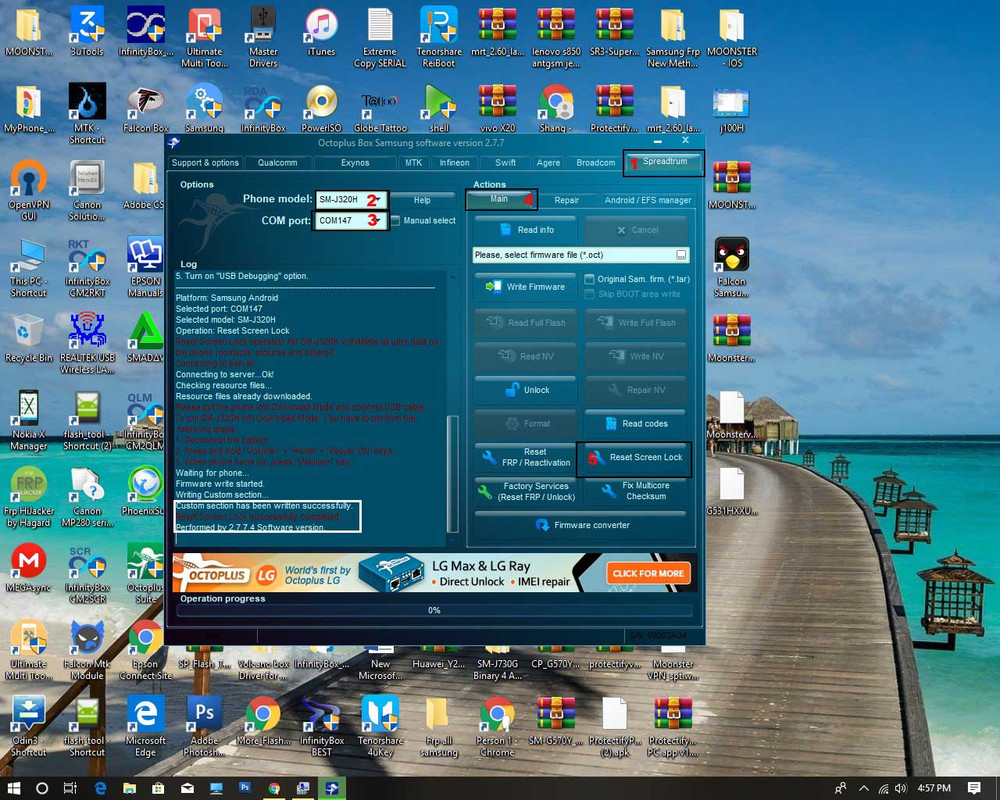Image resolution: width=1000 pixels, height=800 pixels.
Task: Open the iTunes desktop shortcut
Action: click(x=321, y=32)
